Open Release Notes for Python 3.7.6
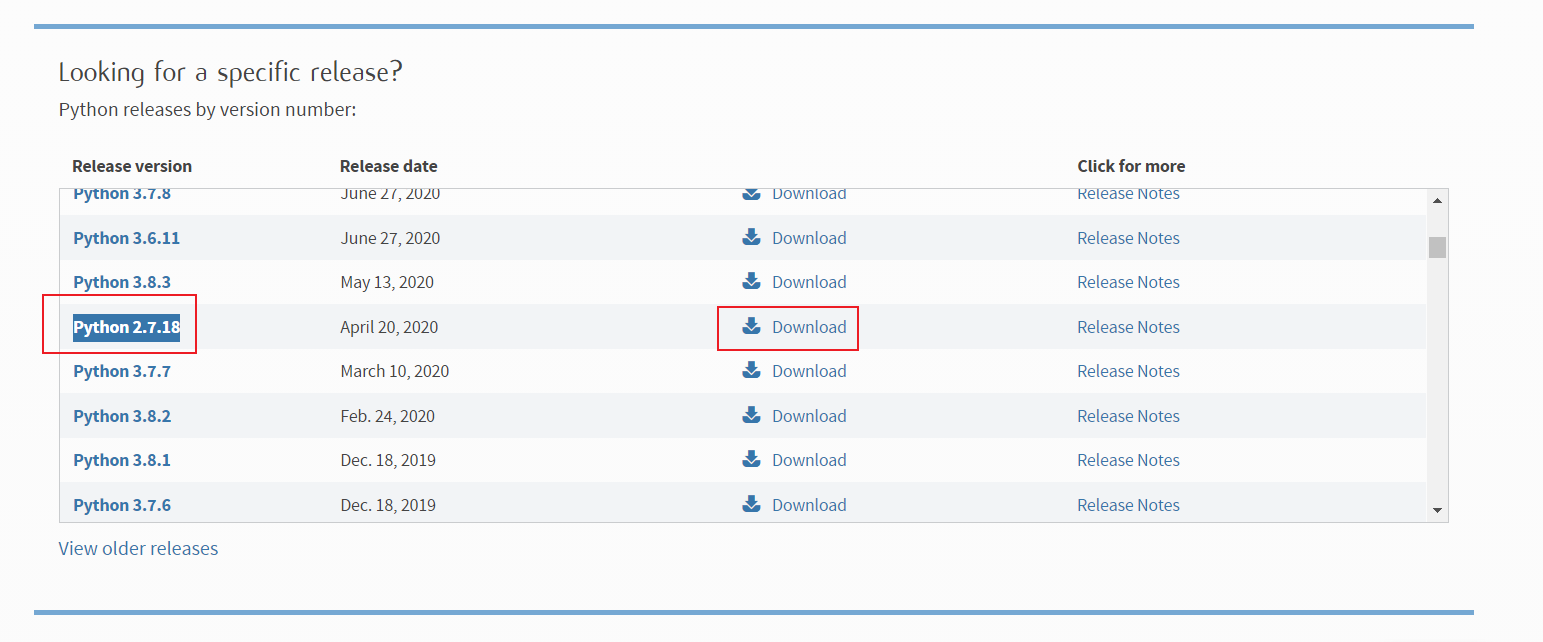The image size is (1543, 642). coord(1128,505)
